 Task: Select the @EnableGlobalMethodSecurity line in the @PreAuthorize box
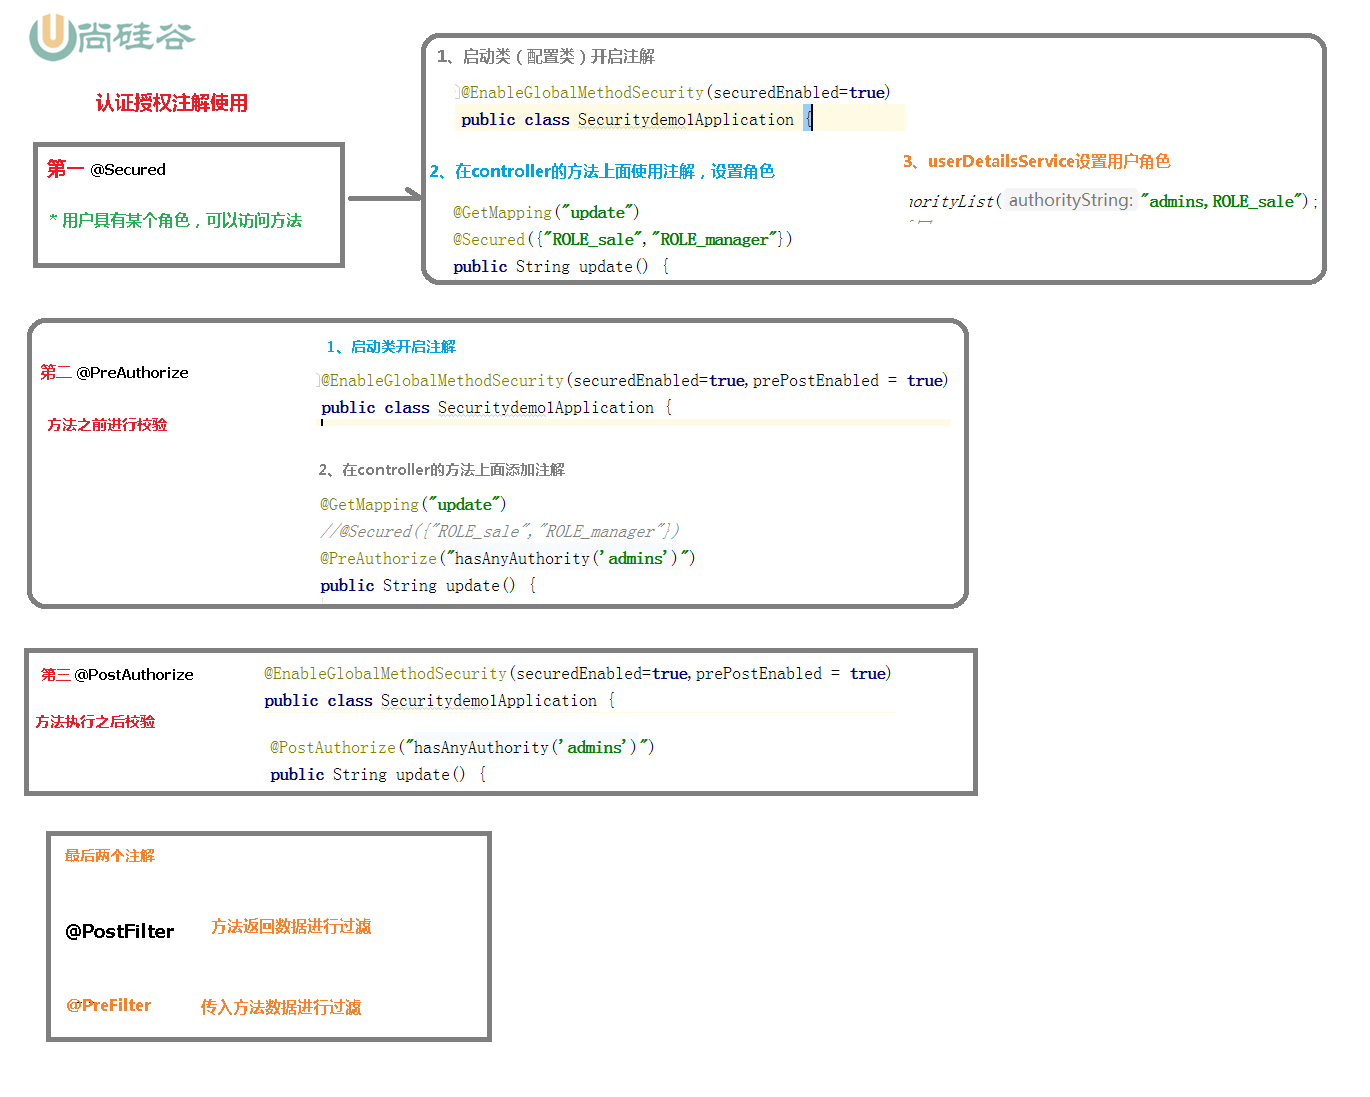click(x=634, y=380)
